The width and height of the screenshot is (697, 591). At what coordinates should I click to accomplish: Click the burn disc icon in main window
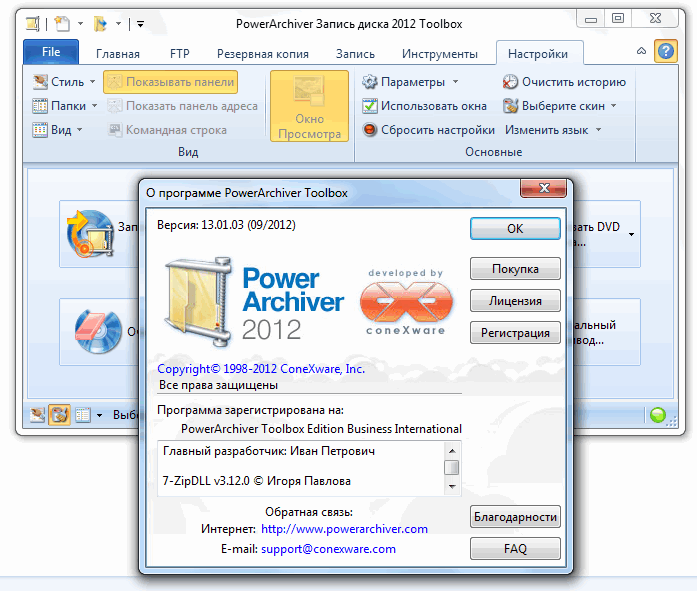point(91,234)
